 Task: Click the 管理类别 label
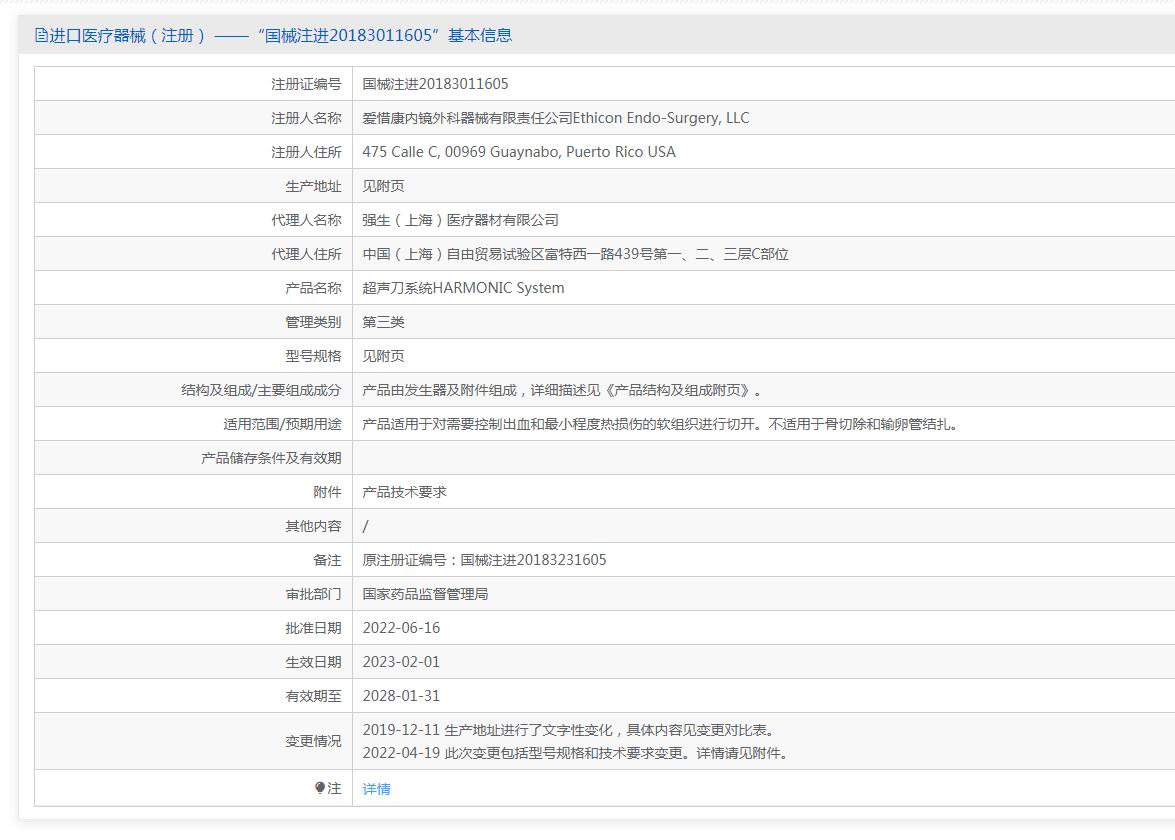313,322
